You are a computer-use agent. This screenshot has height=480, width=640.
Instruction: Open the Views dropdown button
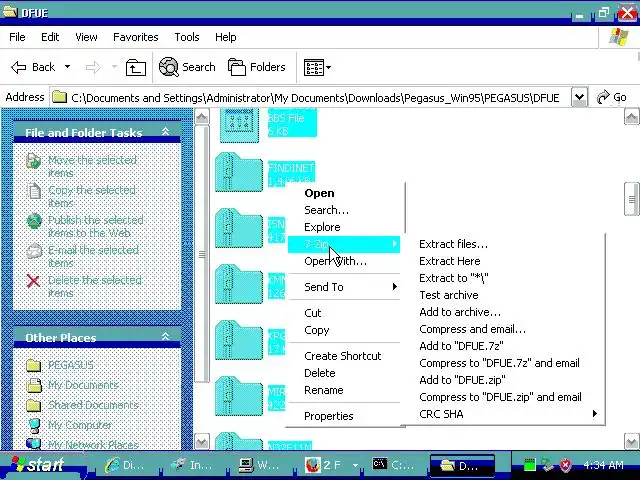coord(317,67)
